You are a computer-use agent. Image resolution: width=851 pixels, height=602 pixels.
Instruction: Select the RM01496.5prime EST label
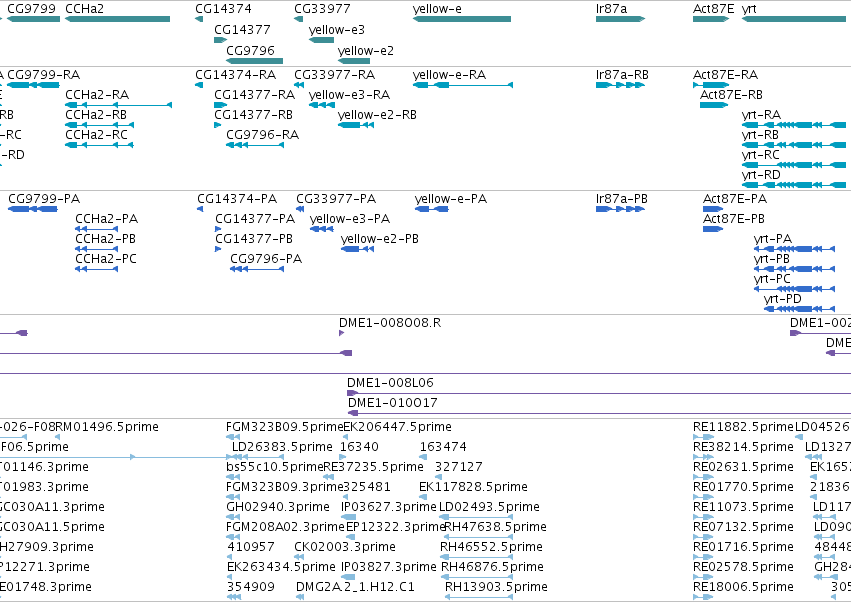click(107, 427)
